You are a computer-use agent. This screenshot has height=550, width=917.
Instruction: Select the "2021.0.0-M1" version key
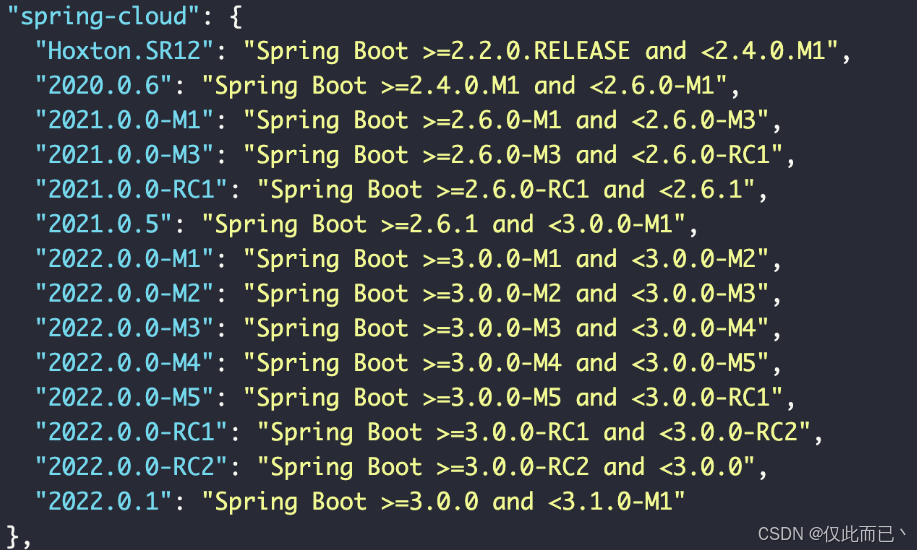click(x=125, y=120)
